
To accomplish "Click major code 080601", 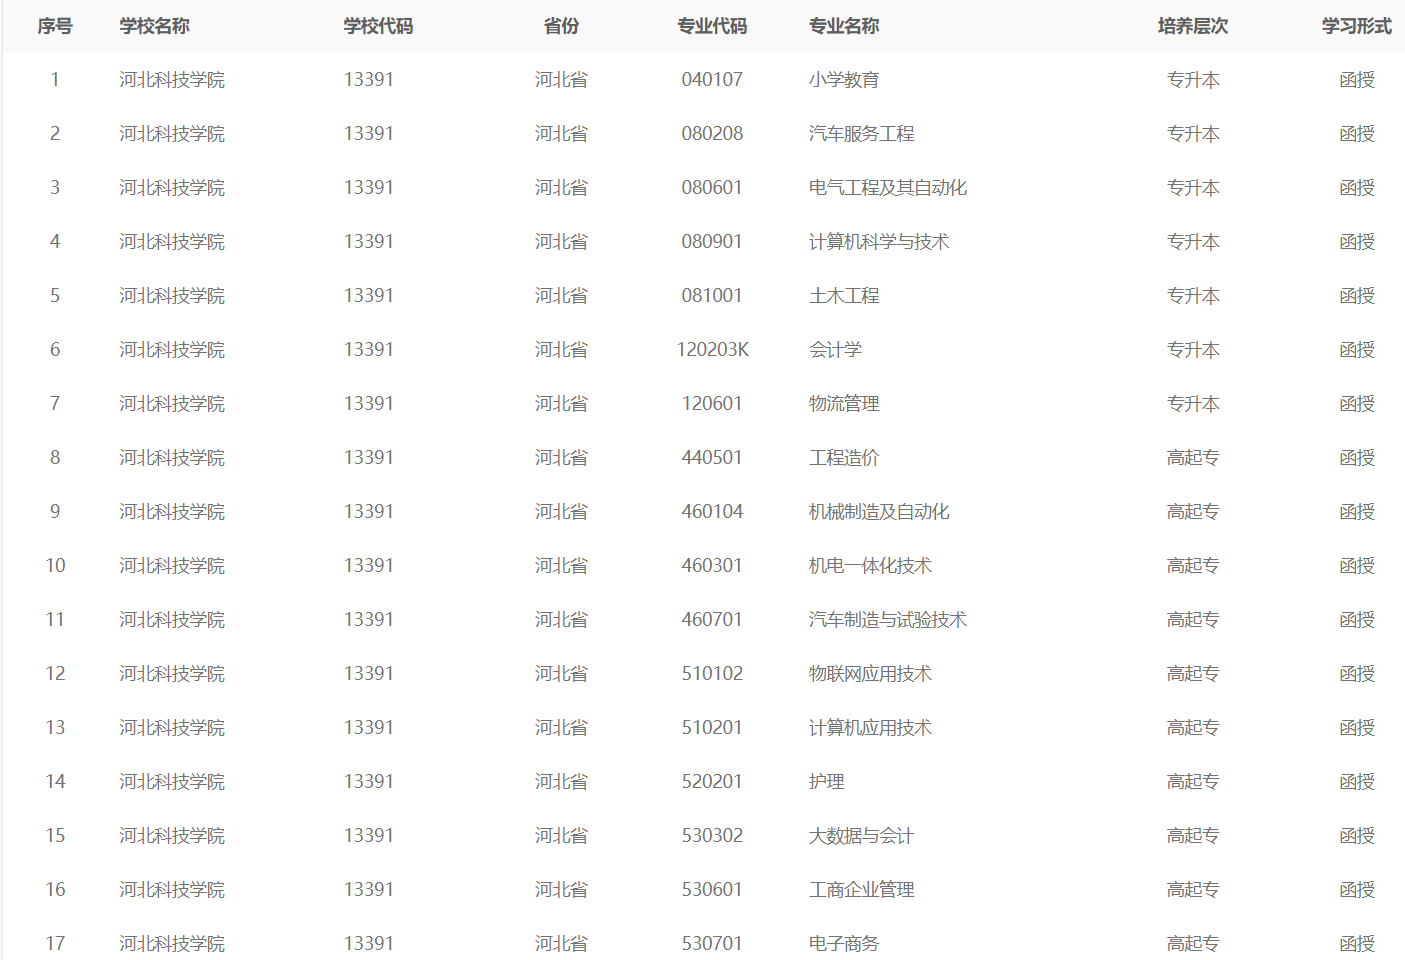I will [x=712, y=188].
